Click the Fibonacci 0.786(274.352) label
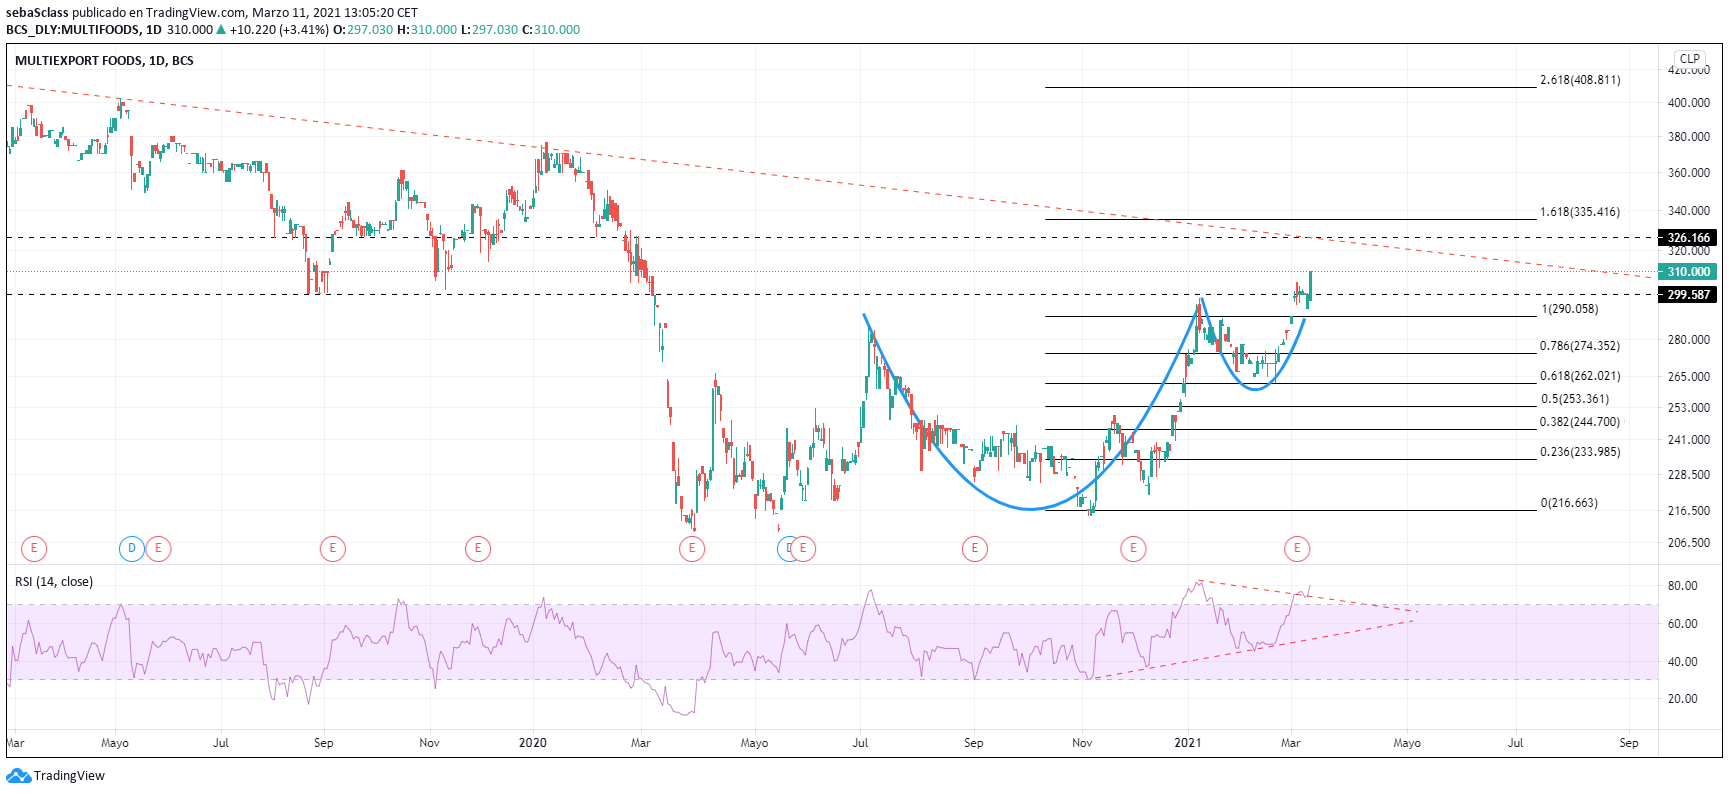This screenshot has width=1729, height=794. [x=1580, y=346]
